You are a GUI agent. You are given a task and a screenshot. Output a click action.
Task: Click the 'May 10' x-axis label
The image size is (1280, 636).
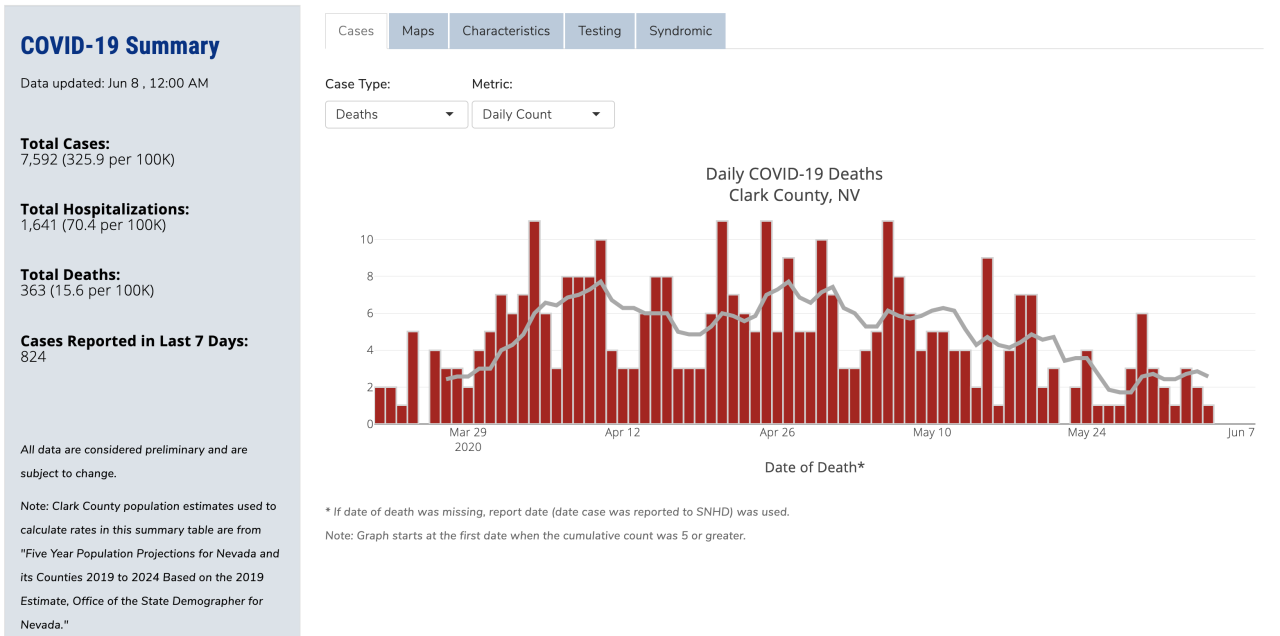tap(932, 432)
